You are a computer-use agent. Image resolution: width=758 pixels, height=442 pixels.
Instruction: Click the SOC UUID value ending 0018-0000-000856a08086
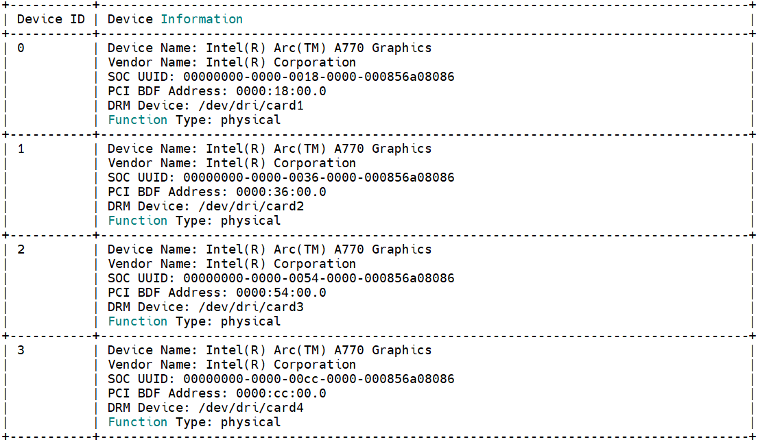point(319,77)
